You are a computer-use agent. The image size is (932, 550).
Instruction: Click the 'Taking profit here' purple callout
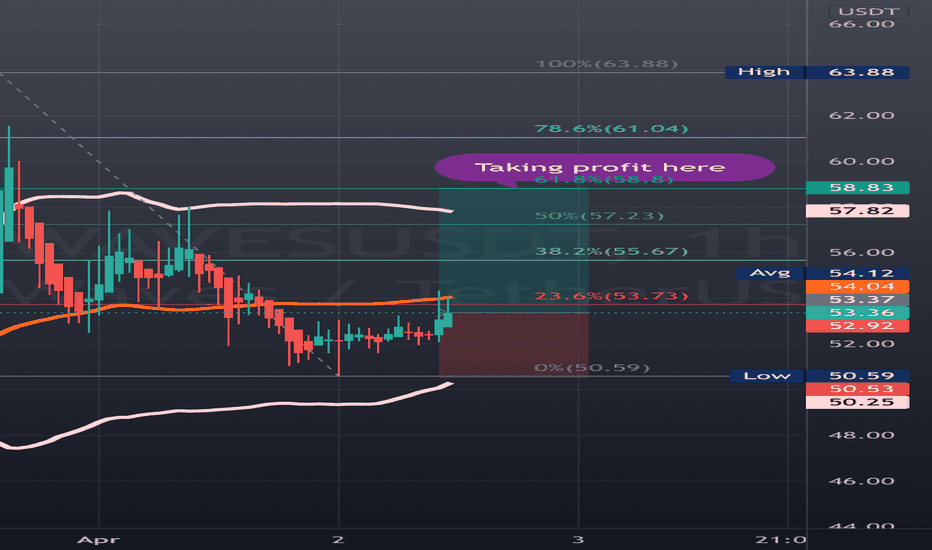[604, 167]
